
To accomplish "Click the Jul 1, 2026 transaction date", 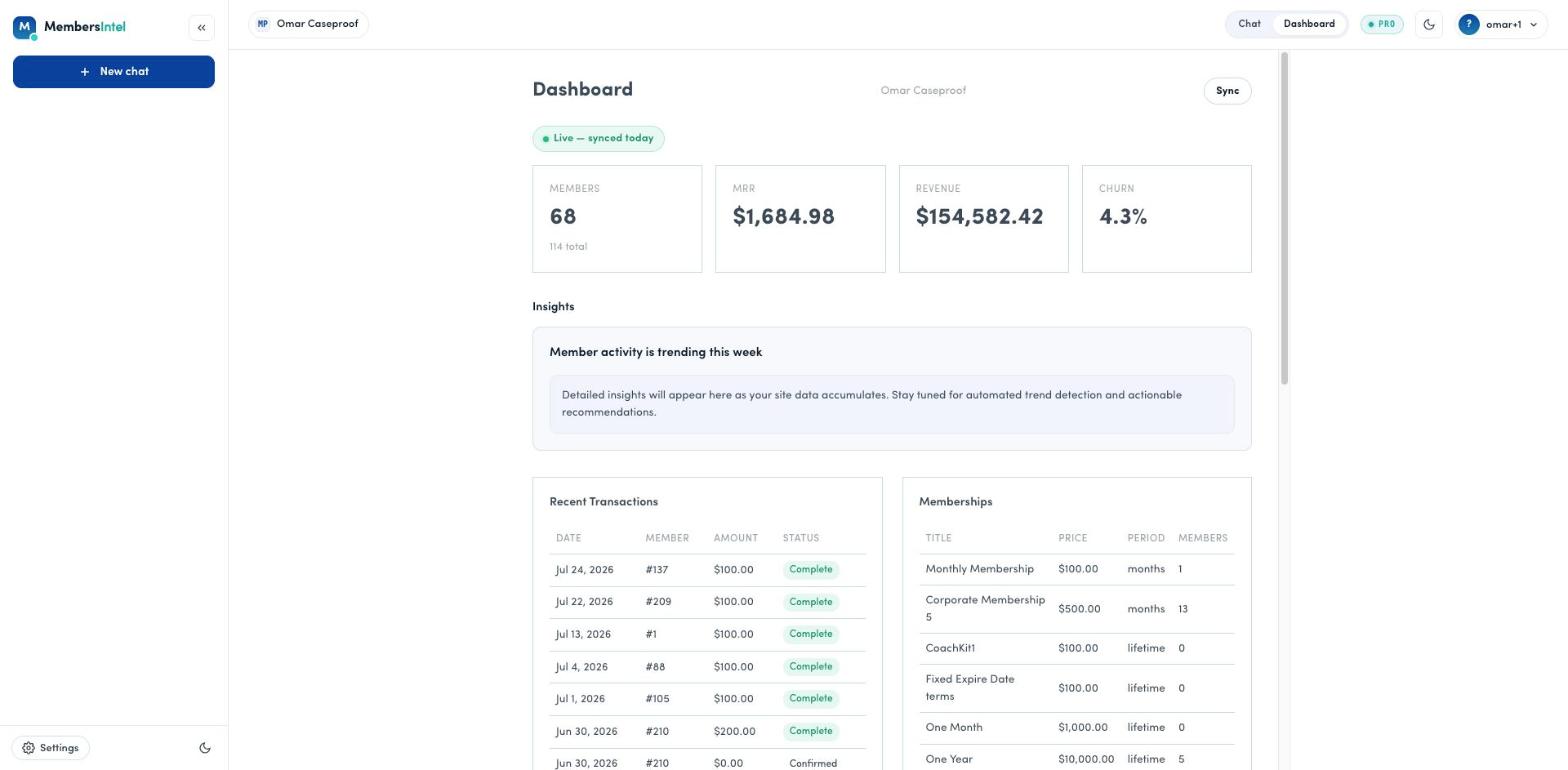I will (x=580, y=699).
